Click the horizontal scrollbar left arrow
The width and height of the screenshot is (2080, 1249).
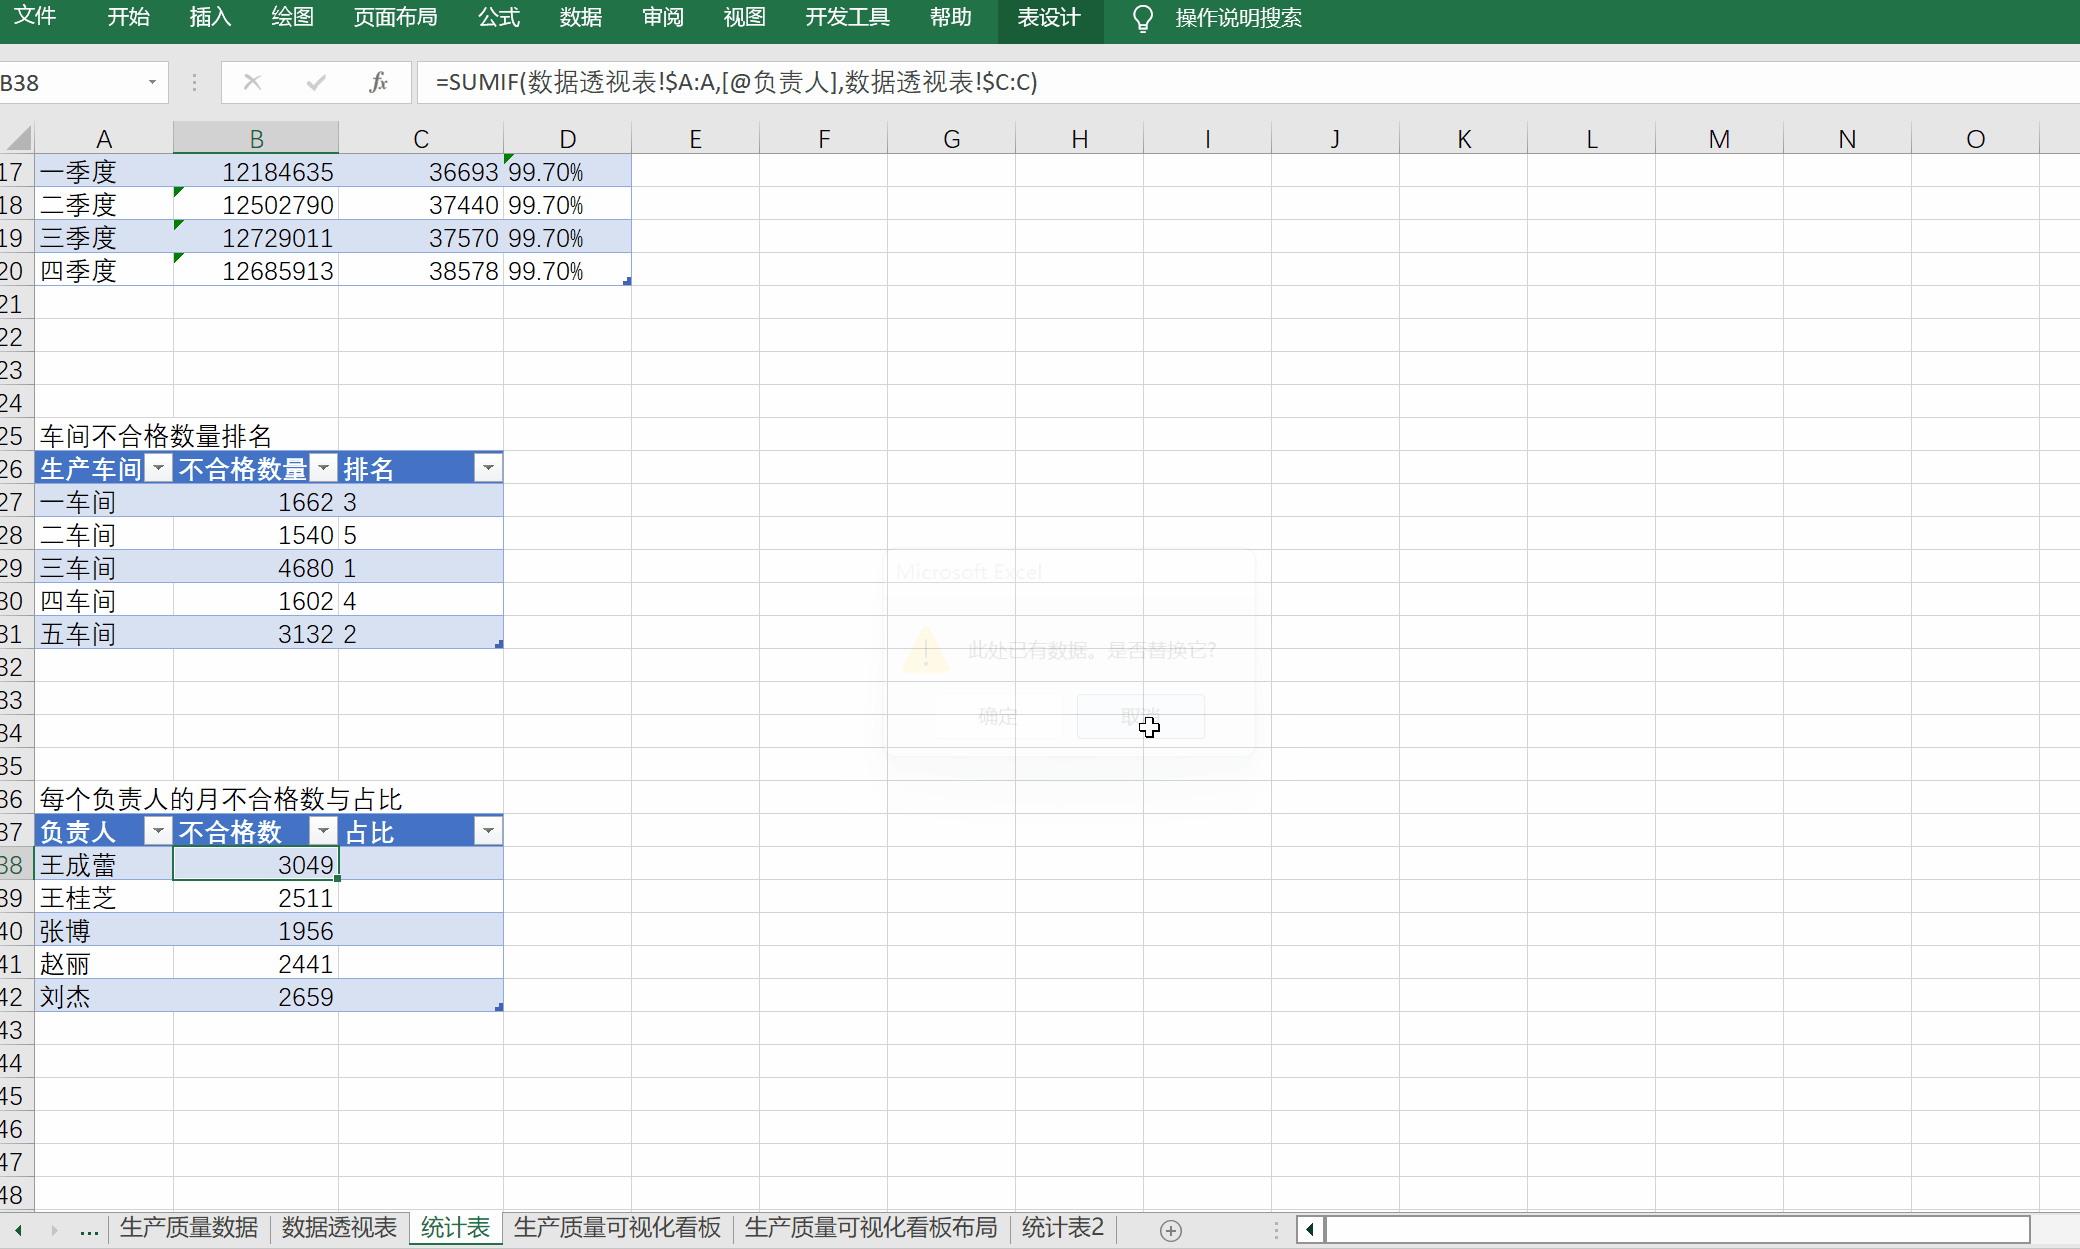pos(1310,1229)
